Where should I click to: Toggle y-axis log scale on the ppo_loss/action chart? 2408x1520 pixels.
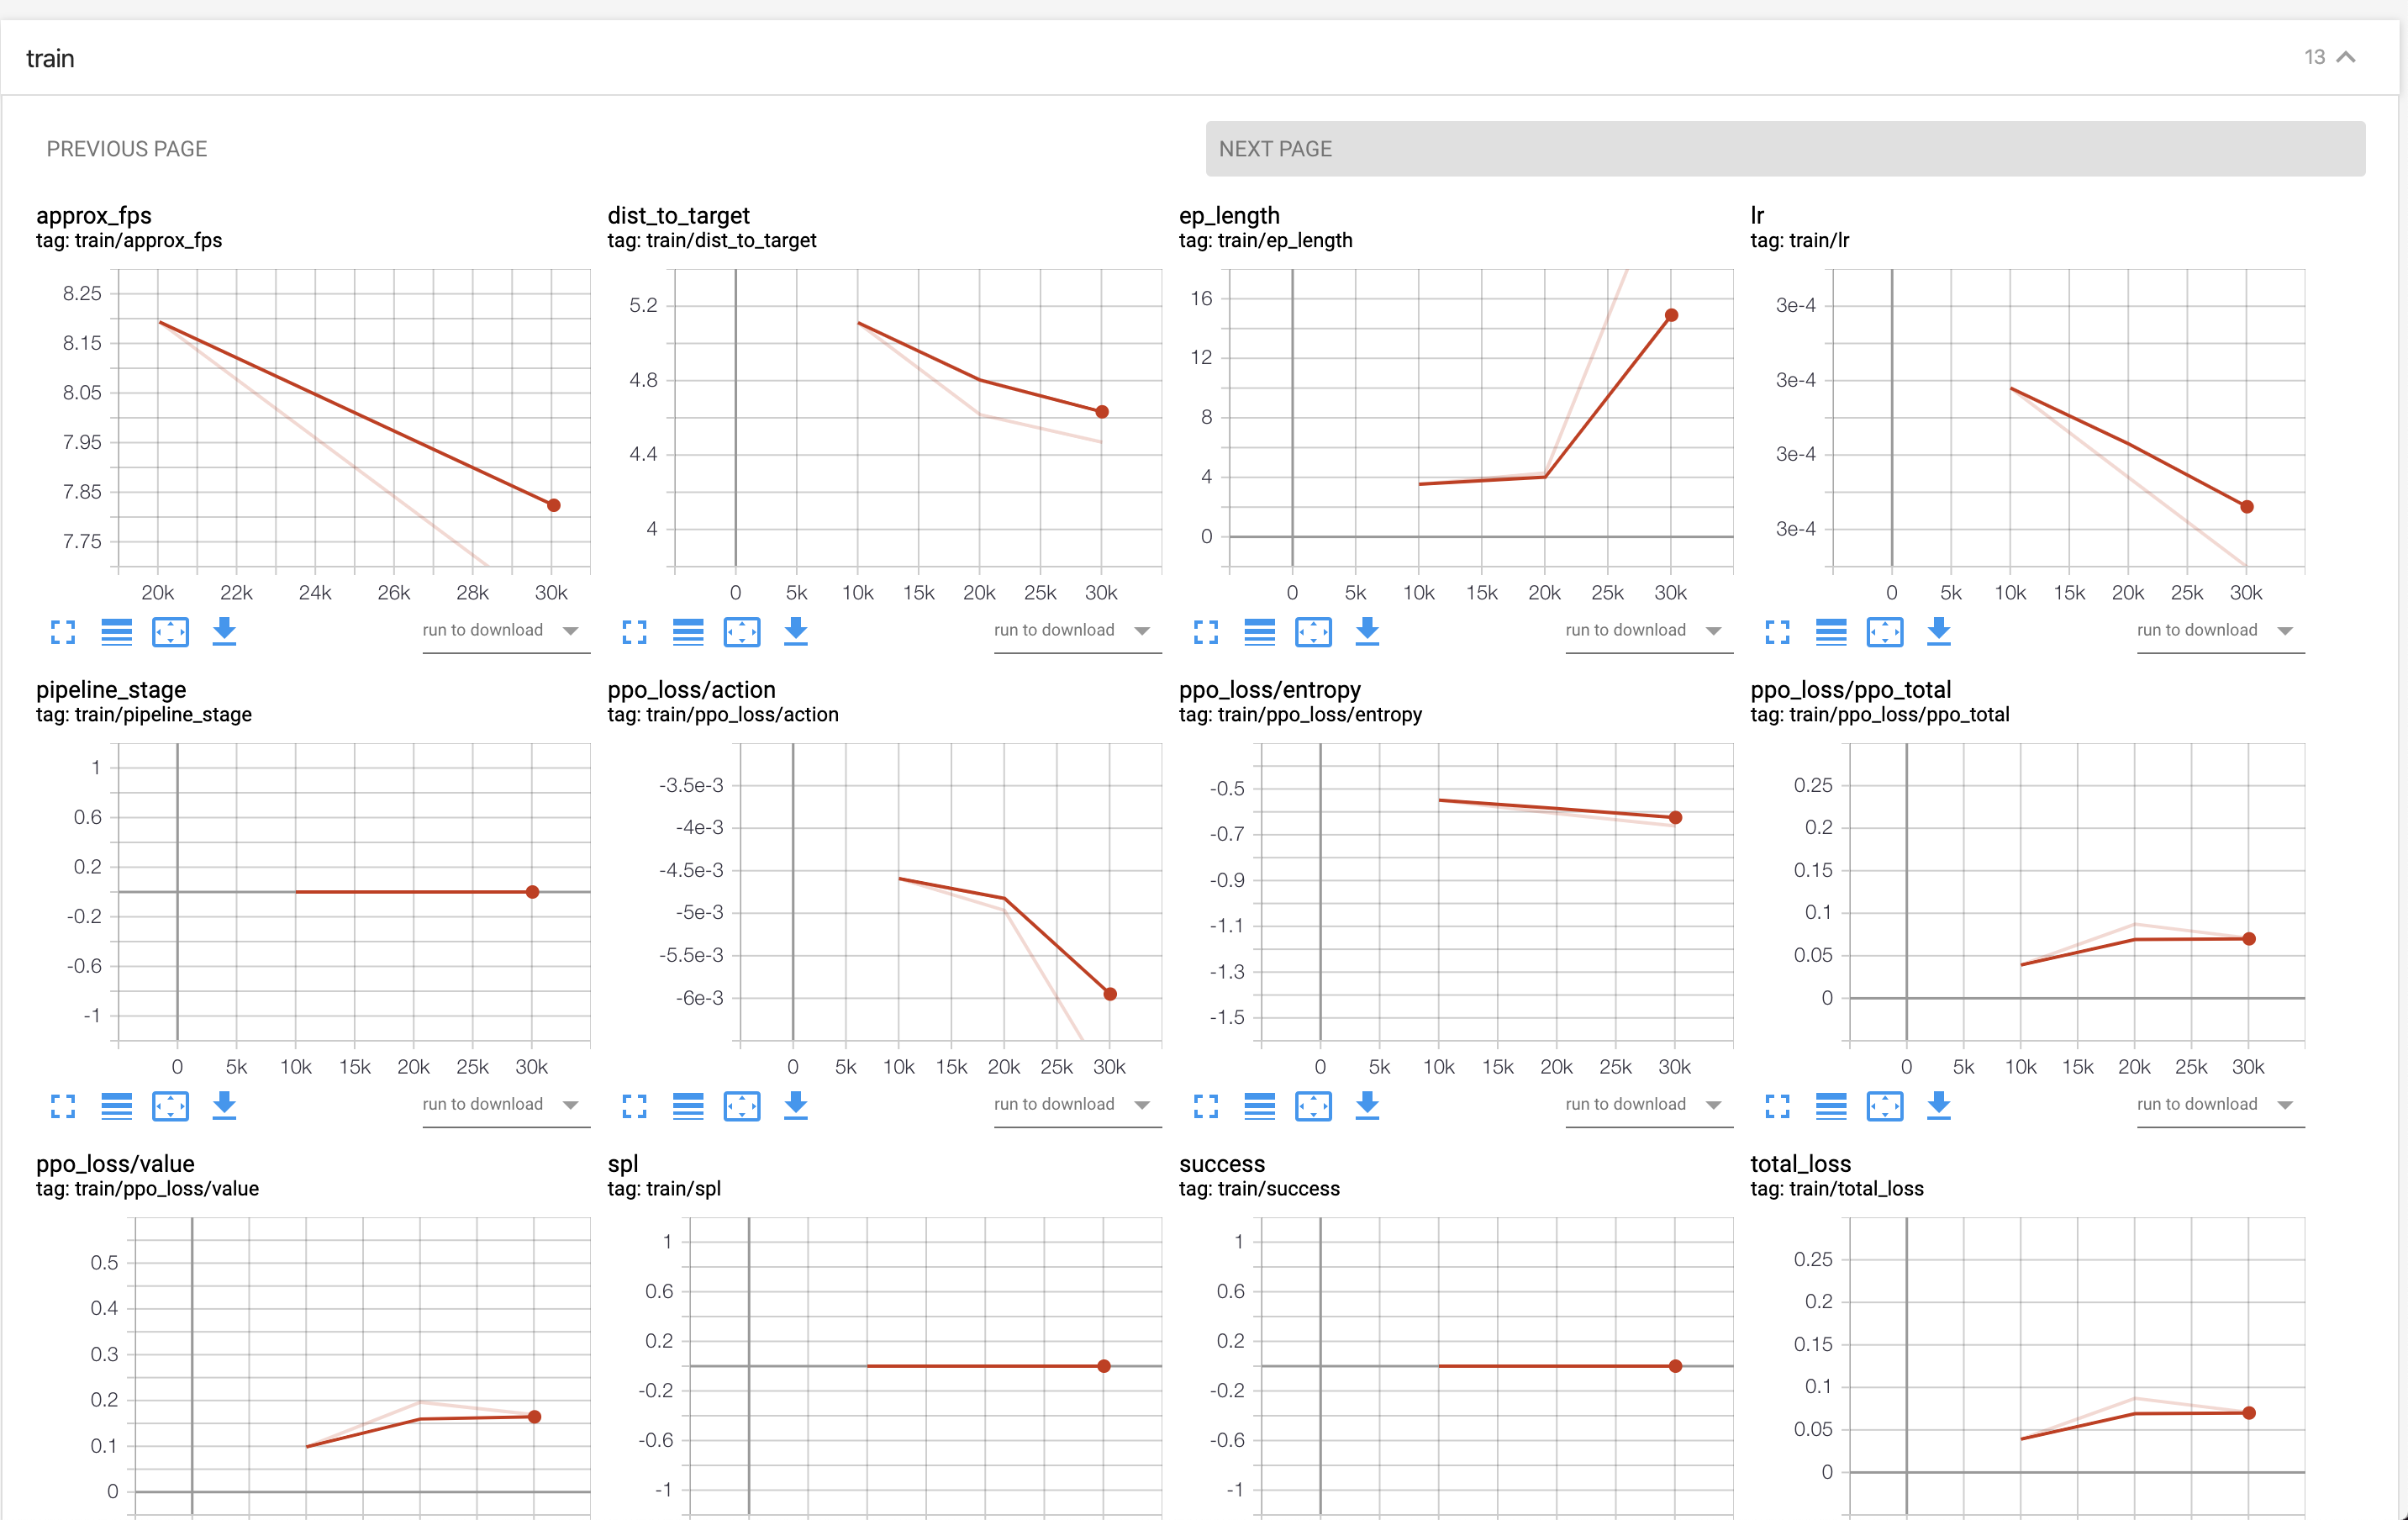click(x=688, y=1105)
